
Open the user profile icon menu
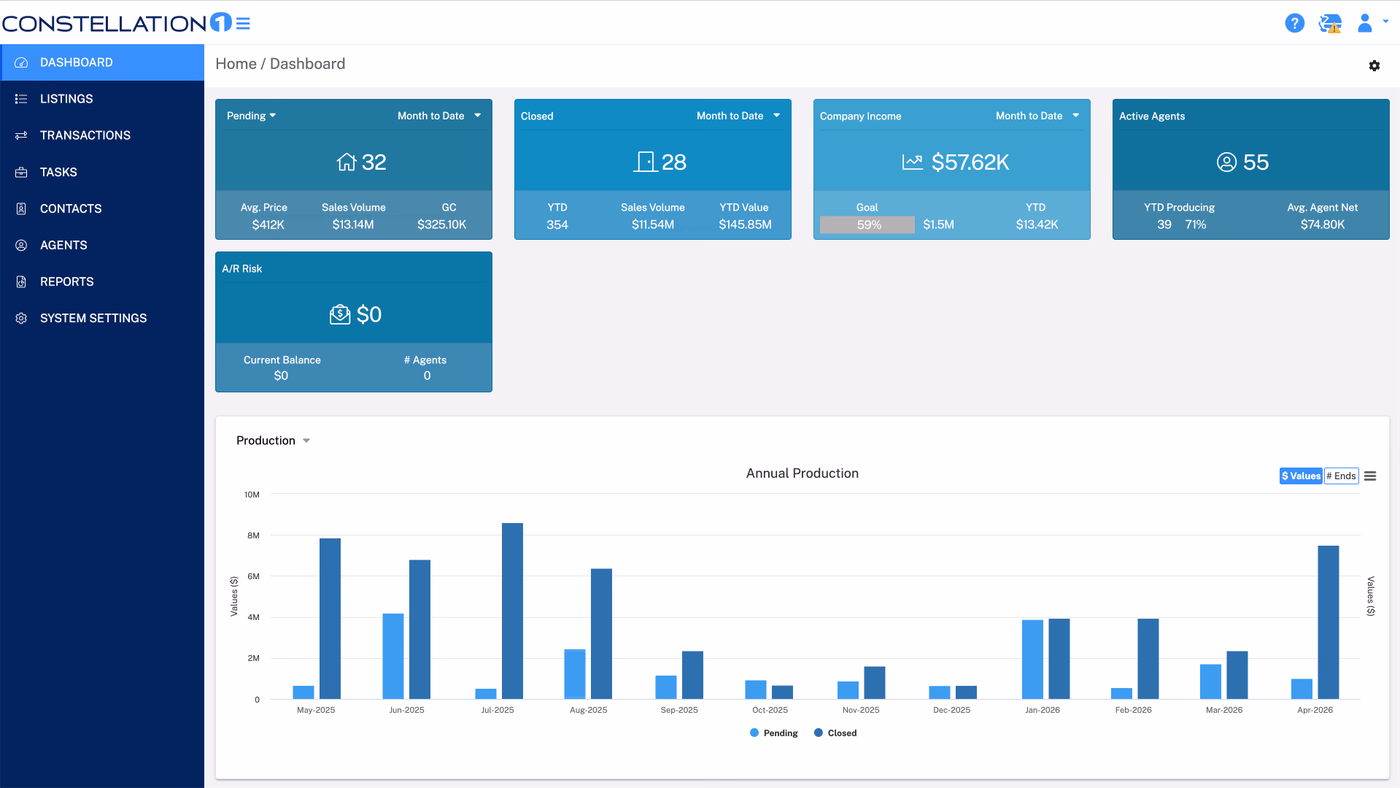click(1365, 23)
